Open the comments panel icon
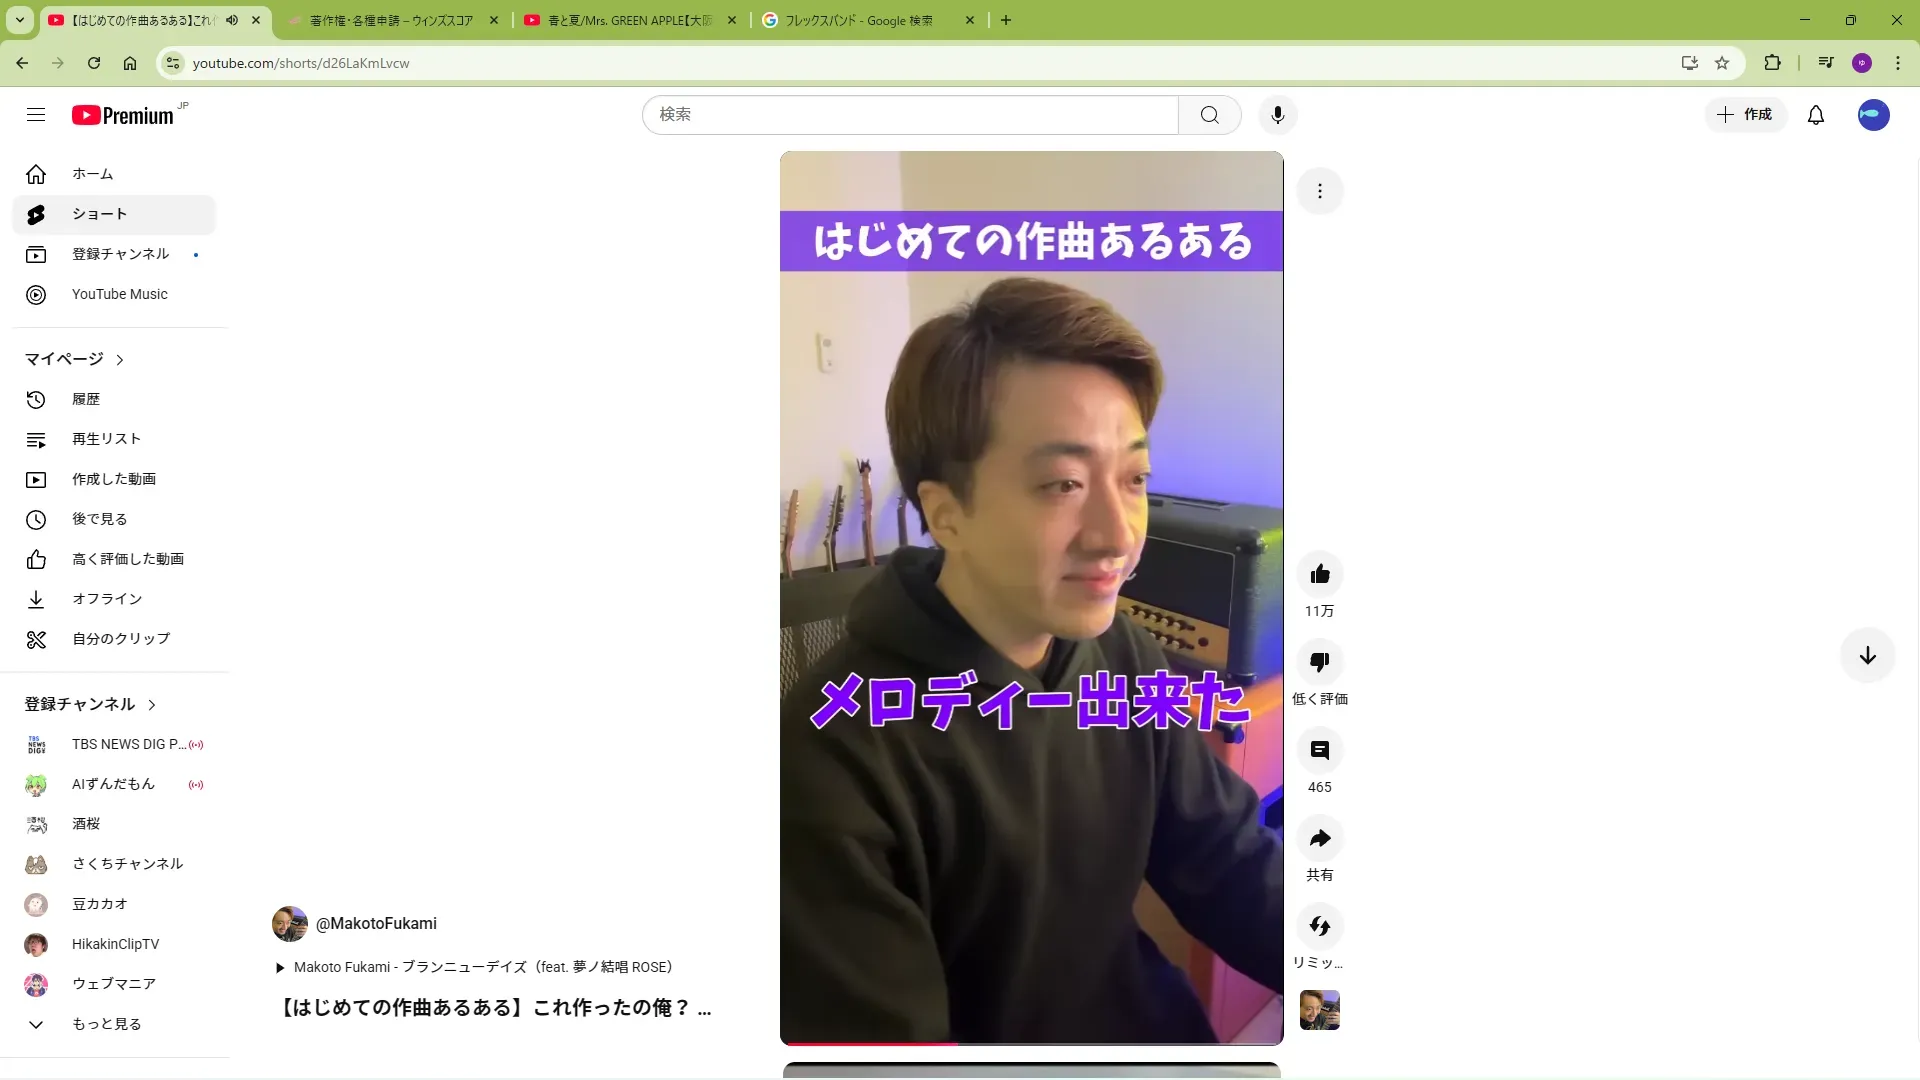Screen dimensions: 1920x1080 tap(1319, 750)
